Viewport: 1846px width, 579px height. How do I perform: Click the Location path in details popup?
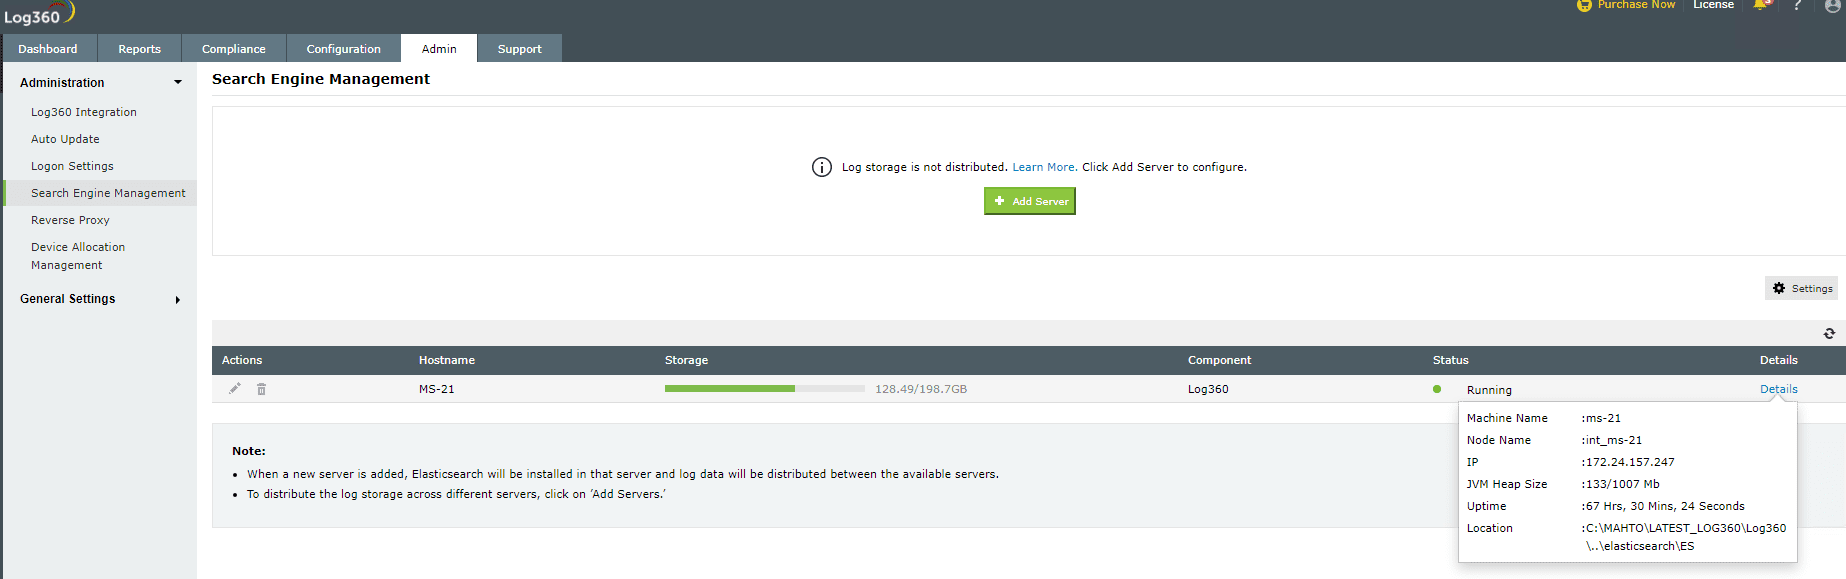click(x=1684, y=537)
